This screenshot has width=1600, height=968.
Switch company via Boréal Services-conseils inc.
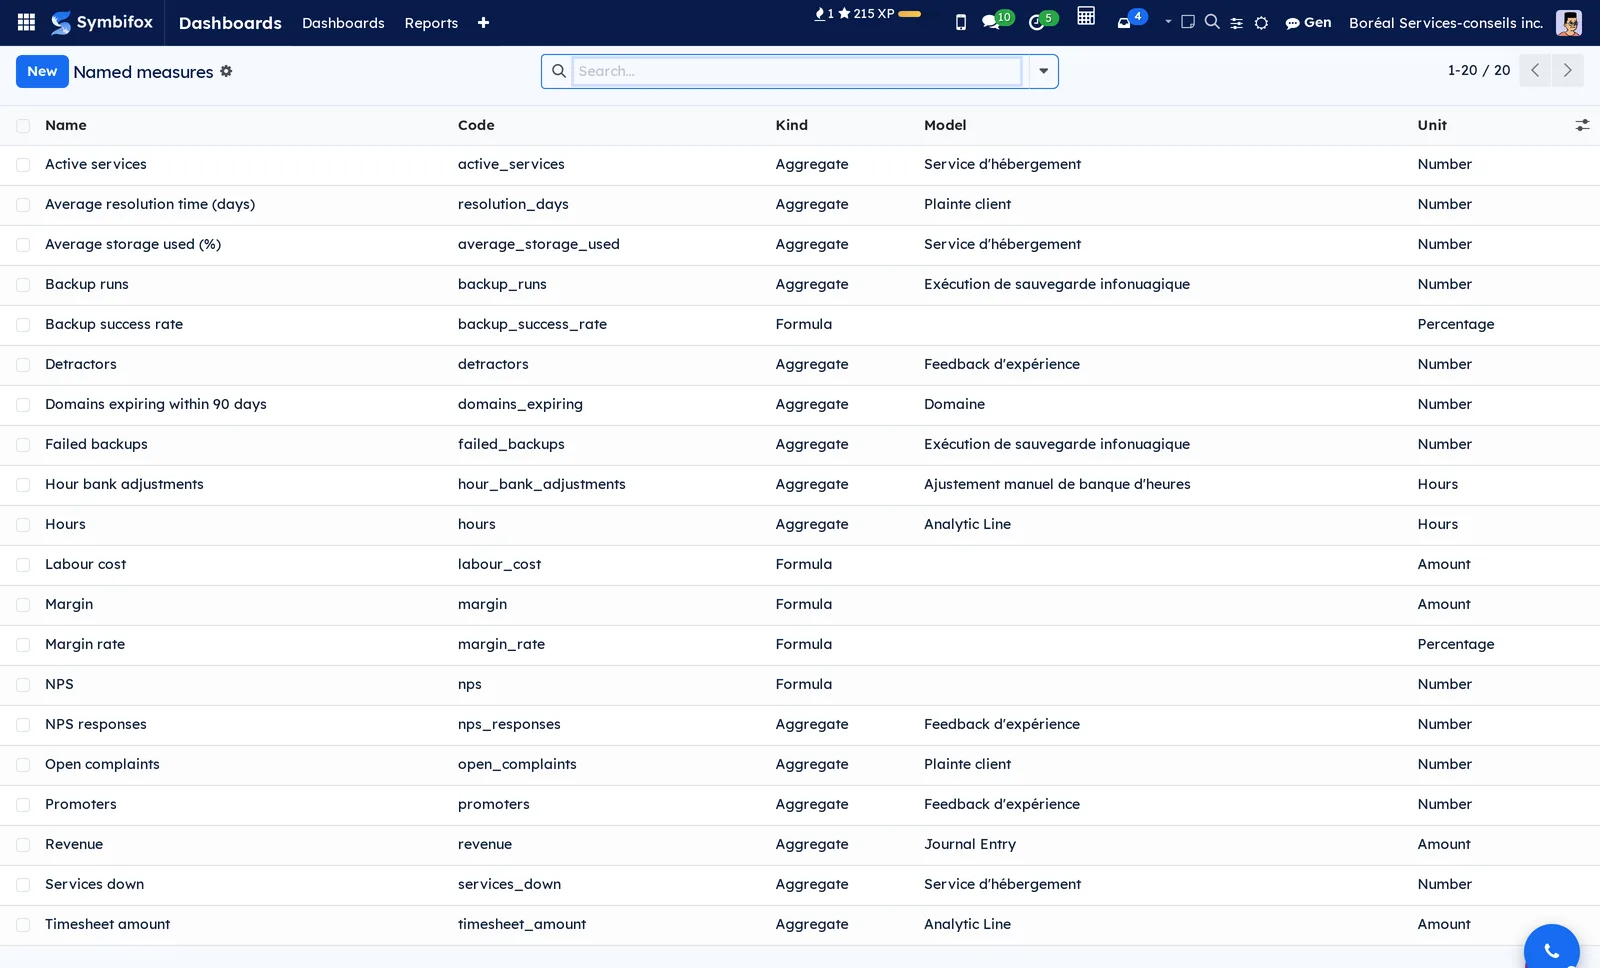1445,23
